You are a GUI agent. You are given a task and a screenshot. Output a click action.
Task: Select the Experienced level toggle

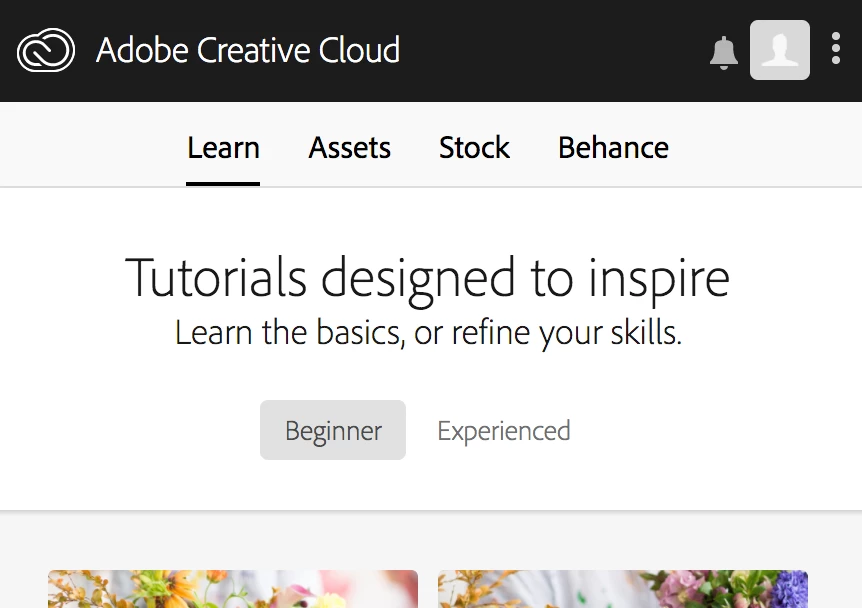[x=504, y=430]
